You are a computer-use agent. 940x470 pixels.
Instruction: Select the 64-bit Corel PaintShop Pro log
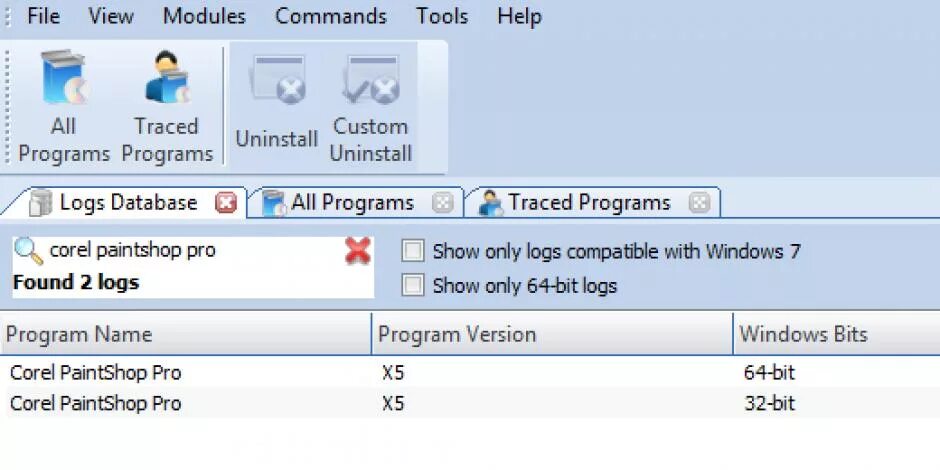point(470,373)
